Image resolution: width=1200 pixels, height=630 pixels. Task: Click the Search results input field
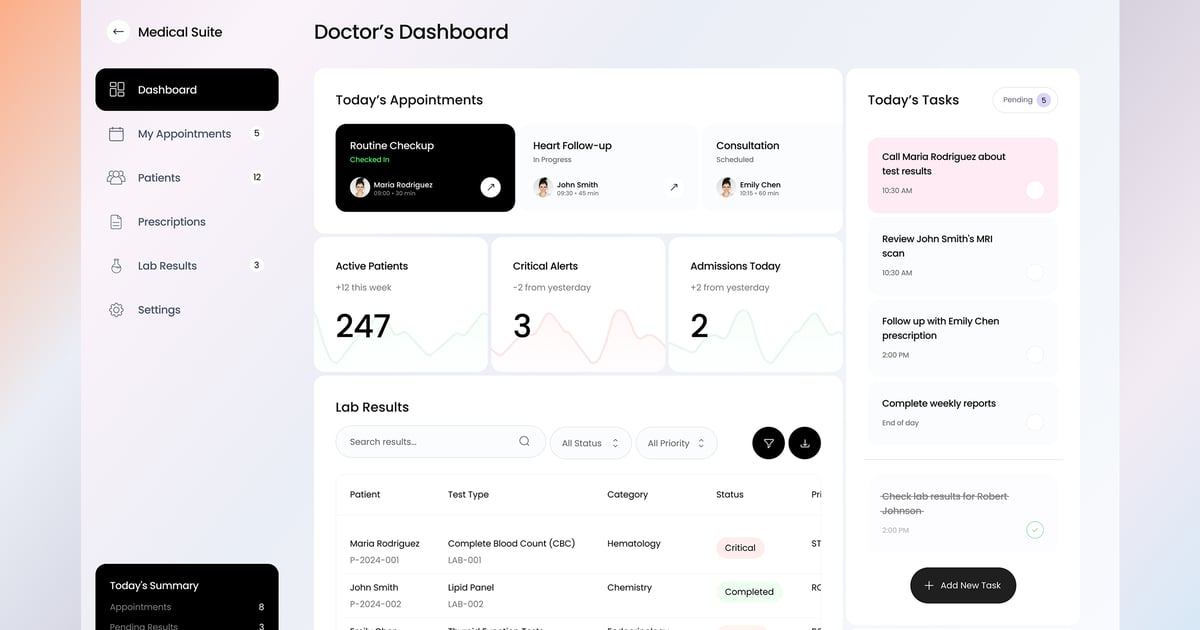(430, 442)
